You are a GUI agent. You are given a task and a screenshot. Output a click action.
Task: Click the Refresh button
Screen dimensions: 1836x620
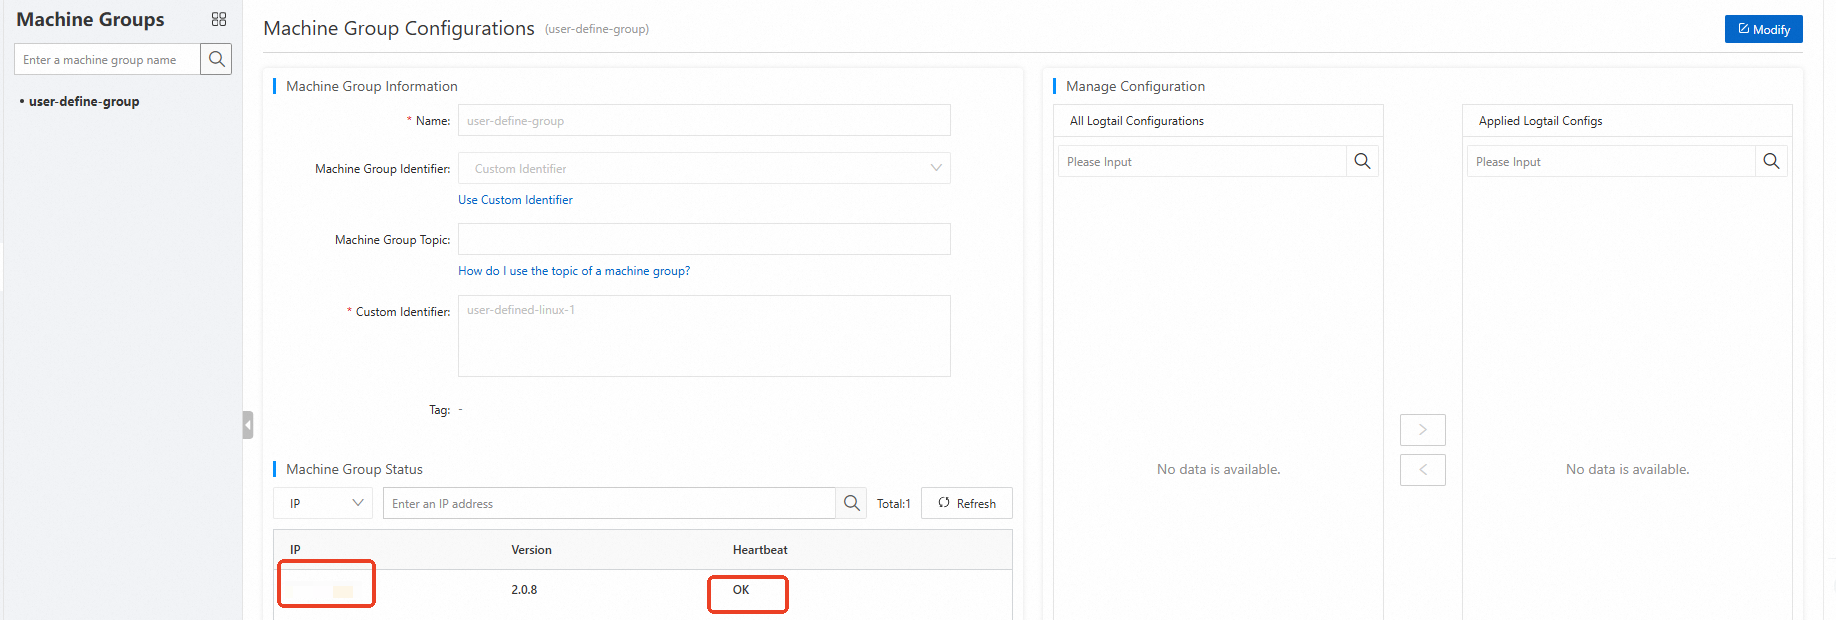pos(967,503)
